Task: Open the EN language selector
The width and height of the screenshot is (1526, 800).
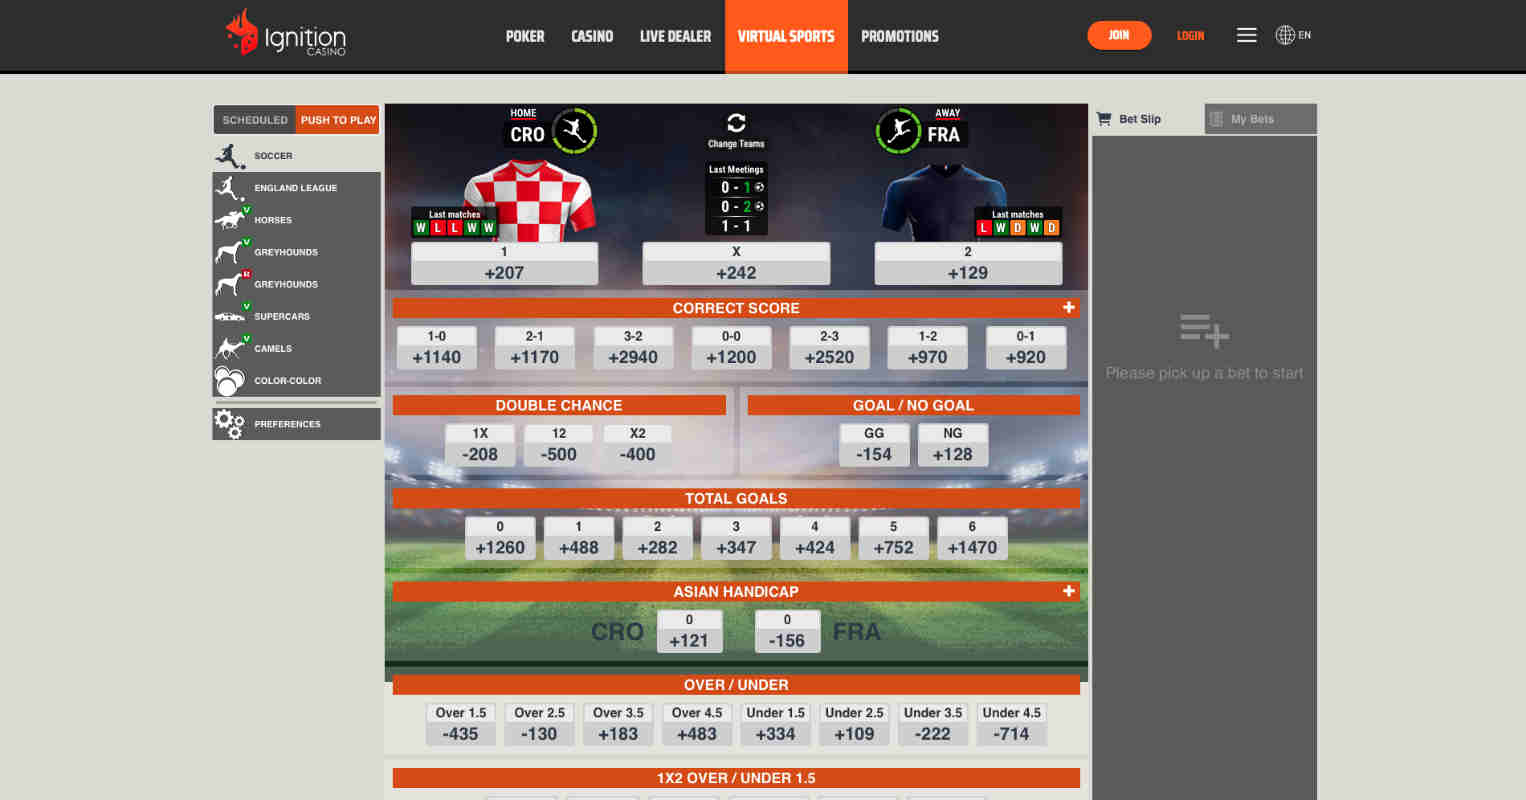Action: (x=1304, y=35)
